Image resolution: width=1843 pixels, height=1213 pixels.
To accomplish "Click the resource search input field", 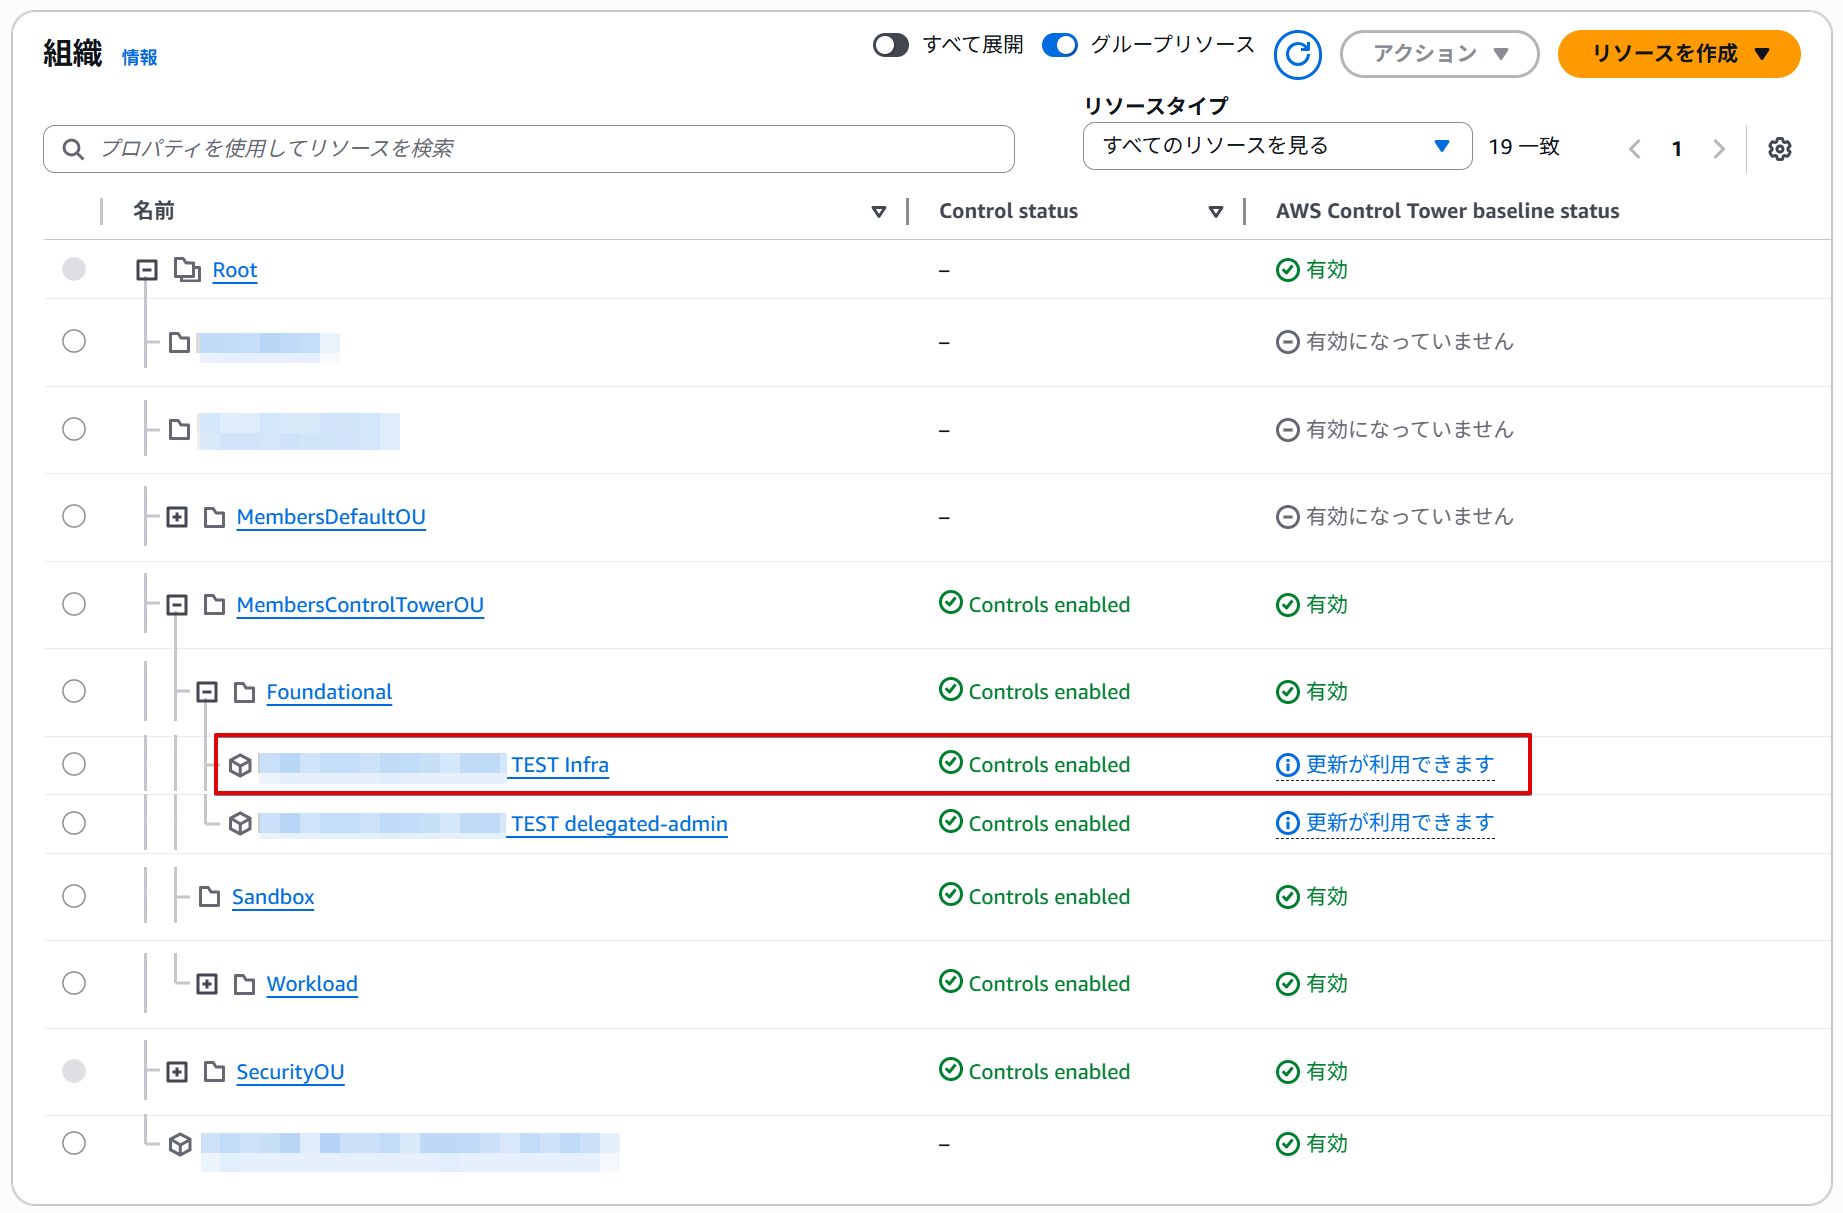I will (540, 149).
